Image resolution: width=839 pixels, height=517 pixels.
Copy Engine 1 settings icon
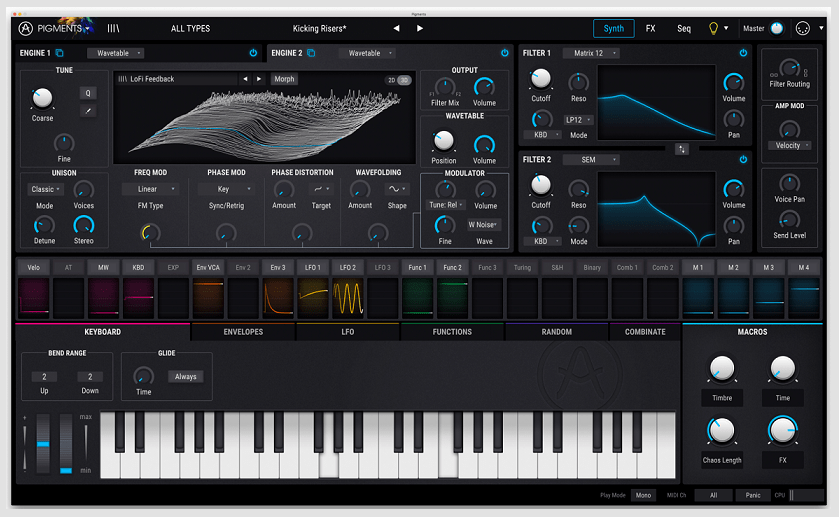(59, 53)
